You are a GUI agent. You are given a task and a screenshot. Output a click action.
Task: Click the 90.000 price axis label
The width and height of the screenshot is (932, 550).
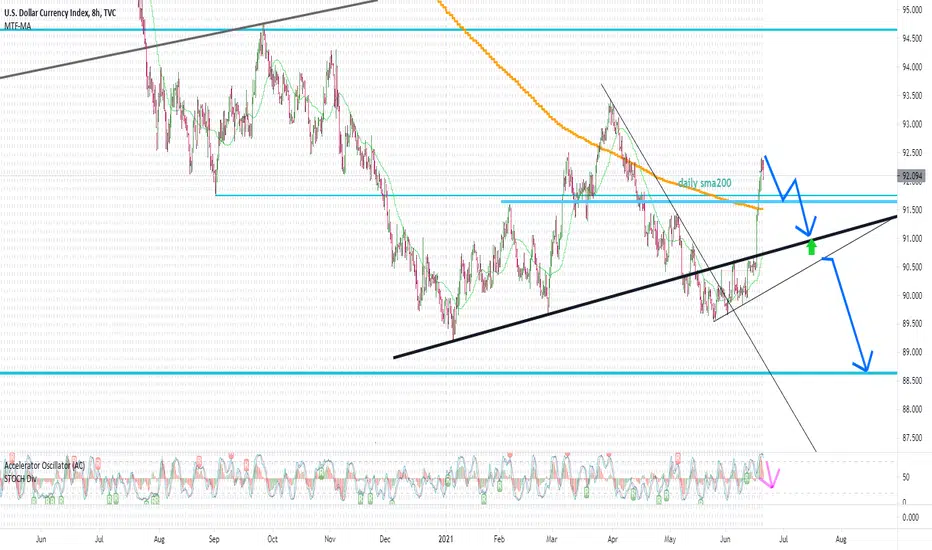pos(912,295)
